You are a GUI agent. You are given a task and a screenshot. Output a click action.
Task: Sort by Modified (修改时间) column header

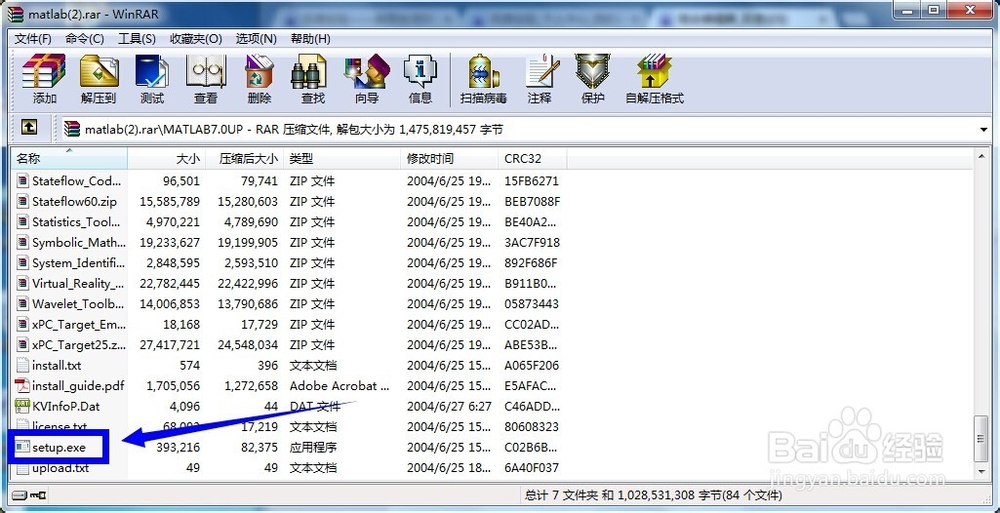pos(450,158)
